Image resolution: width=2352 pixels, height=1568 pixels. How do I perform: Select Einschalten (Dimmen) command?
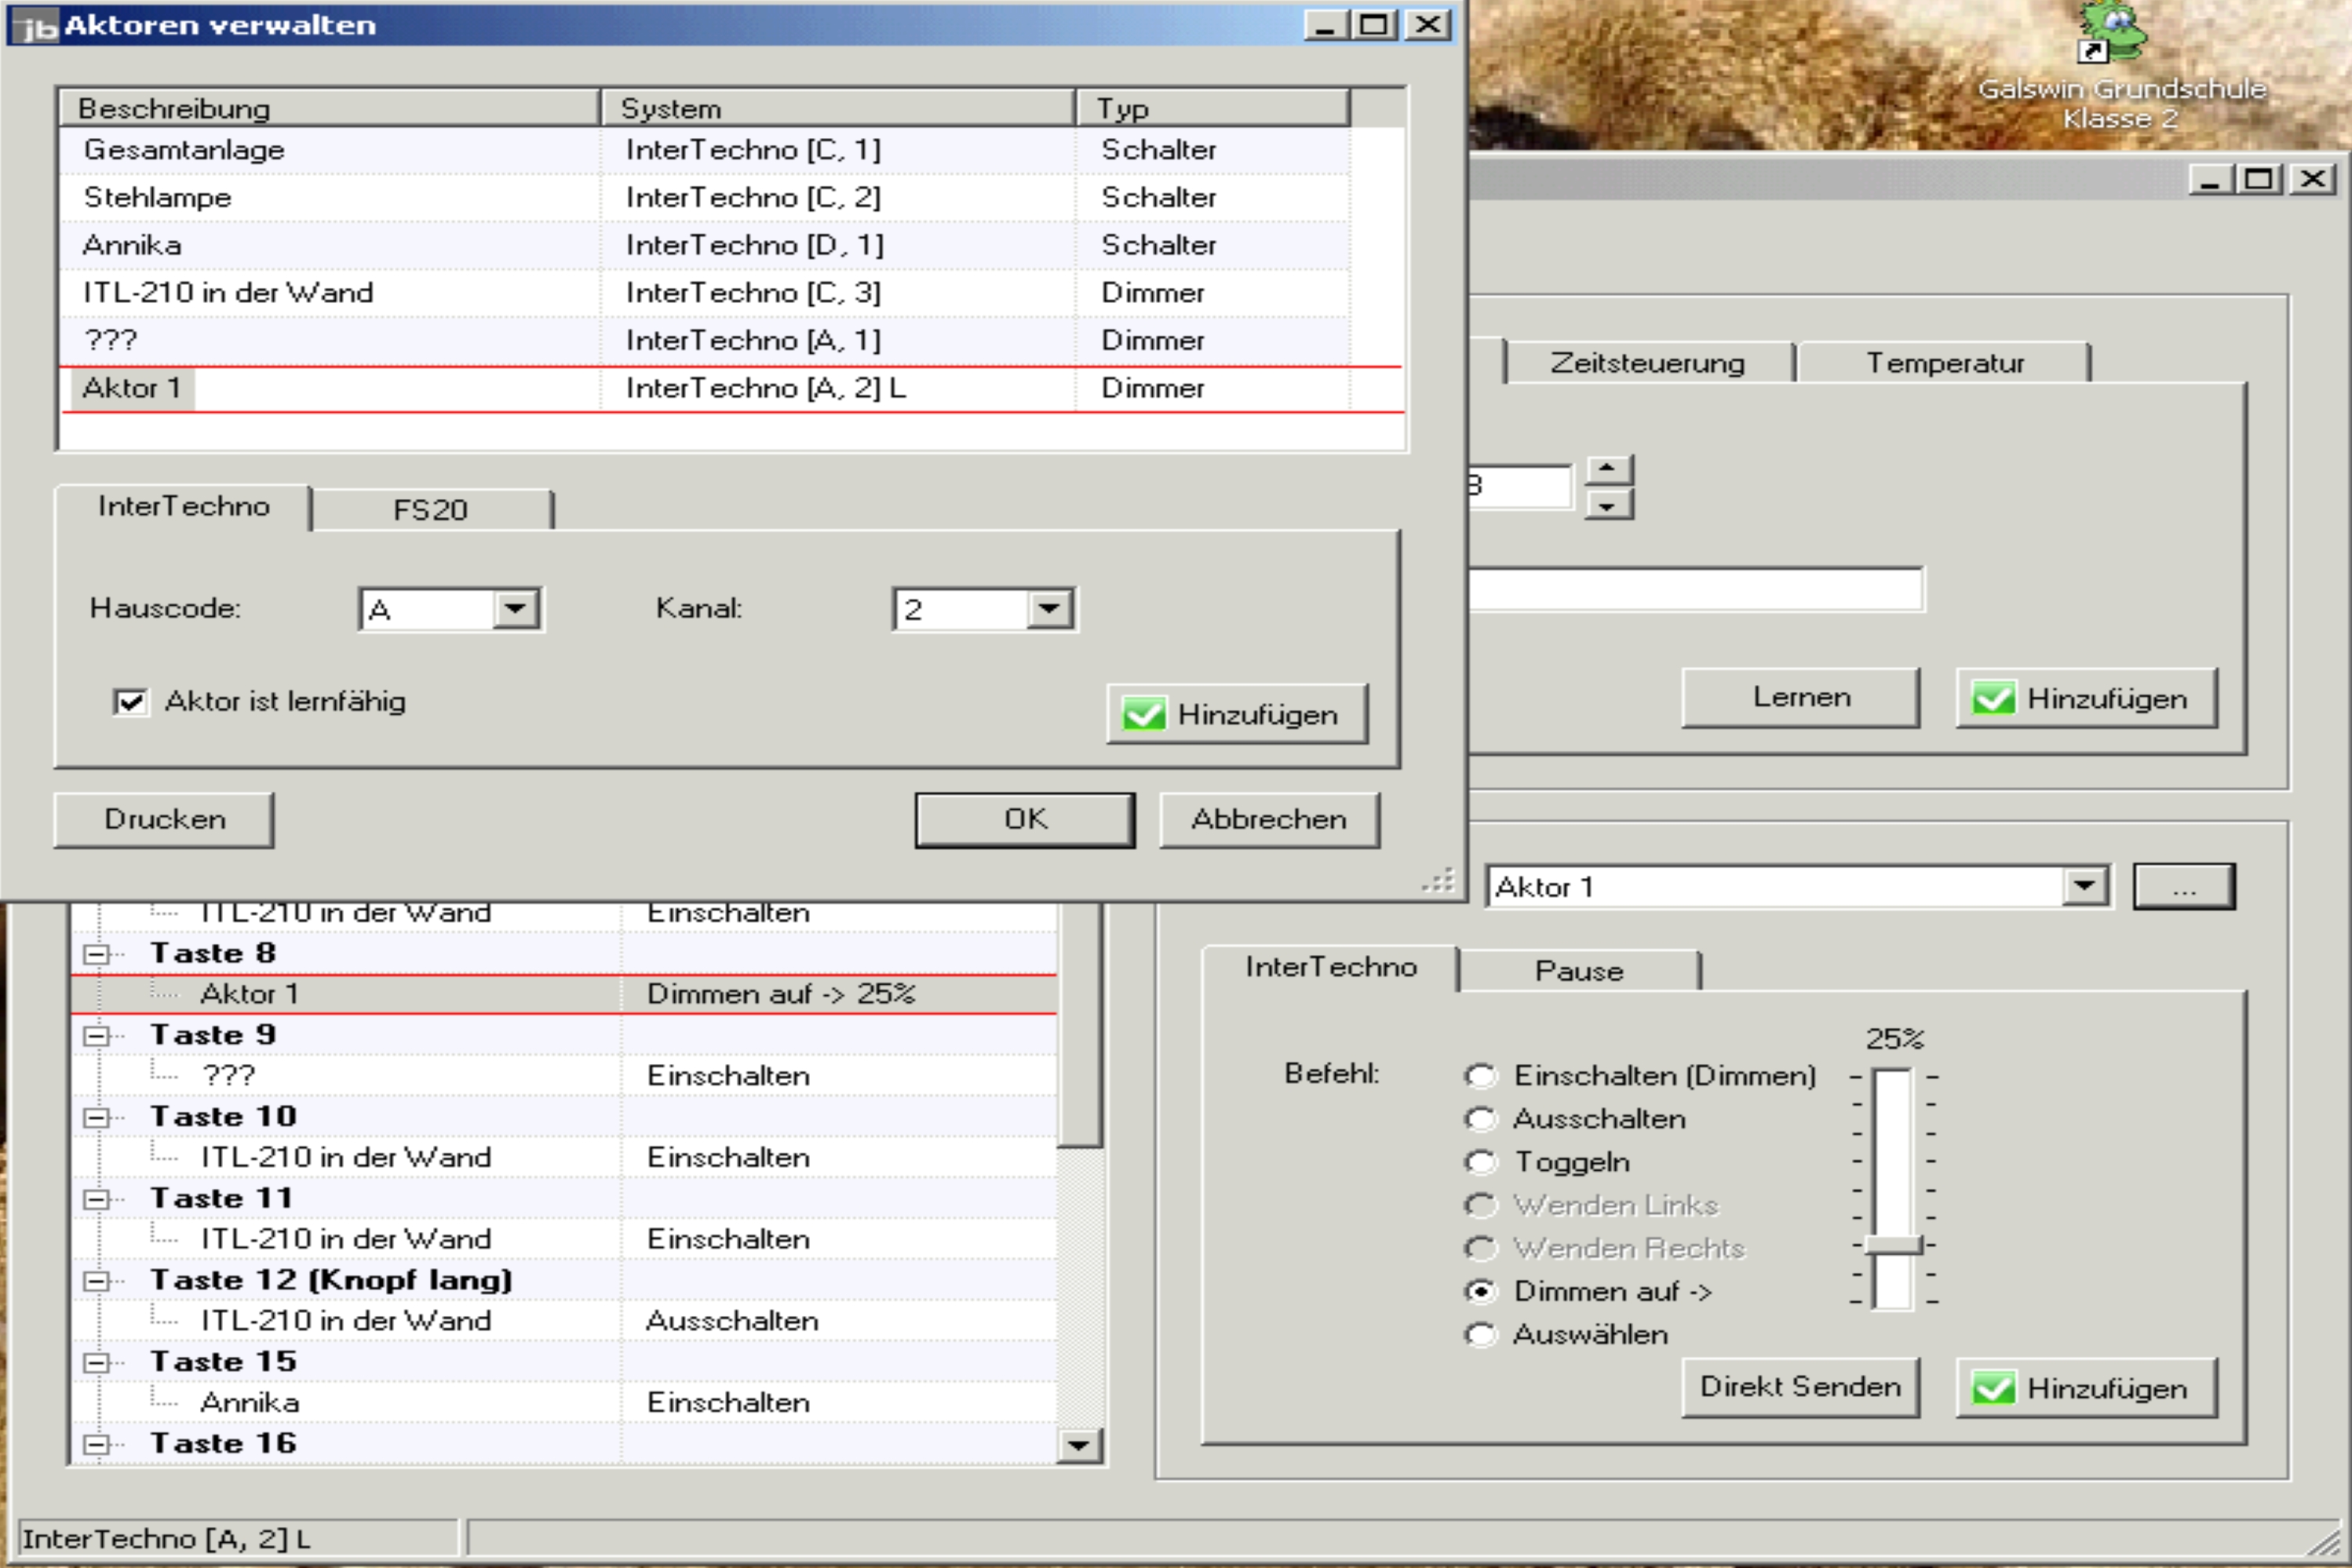pyautogui.click(x=1480, y=1076)
